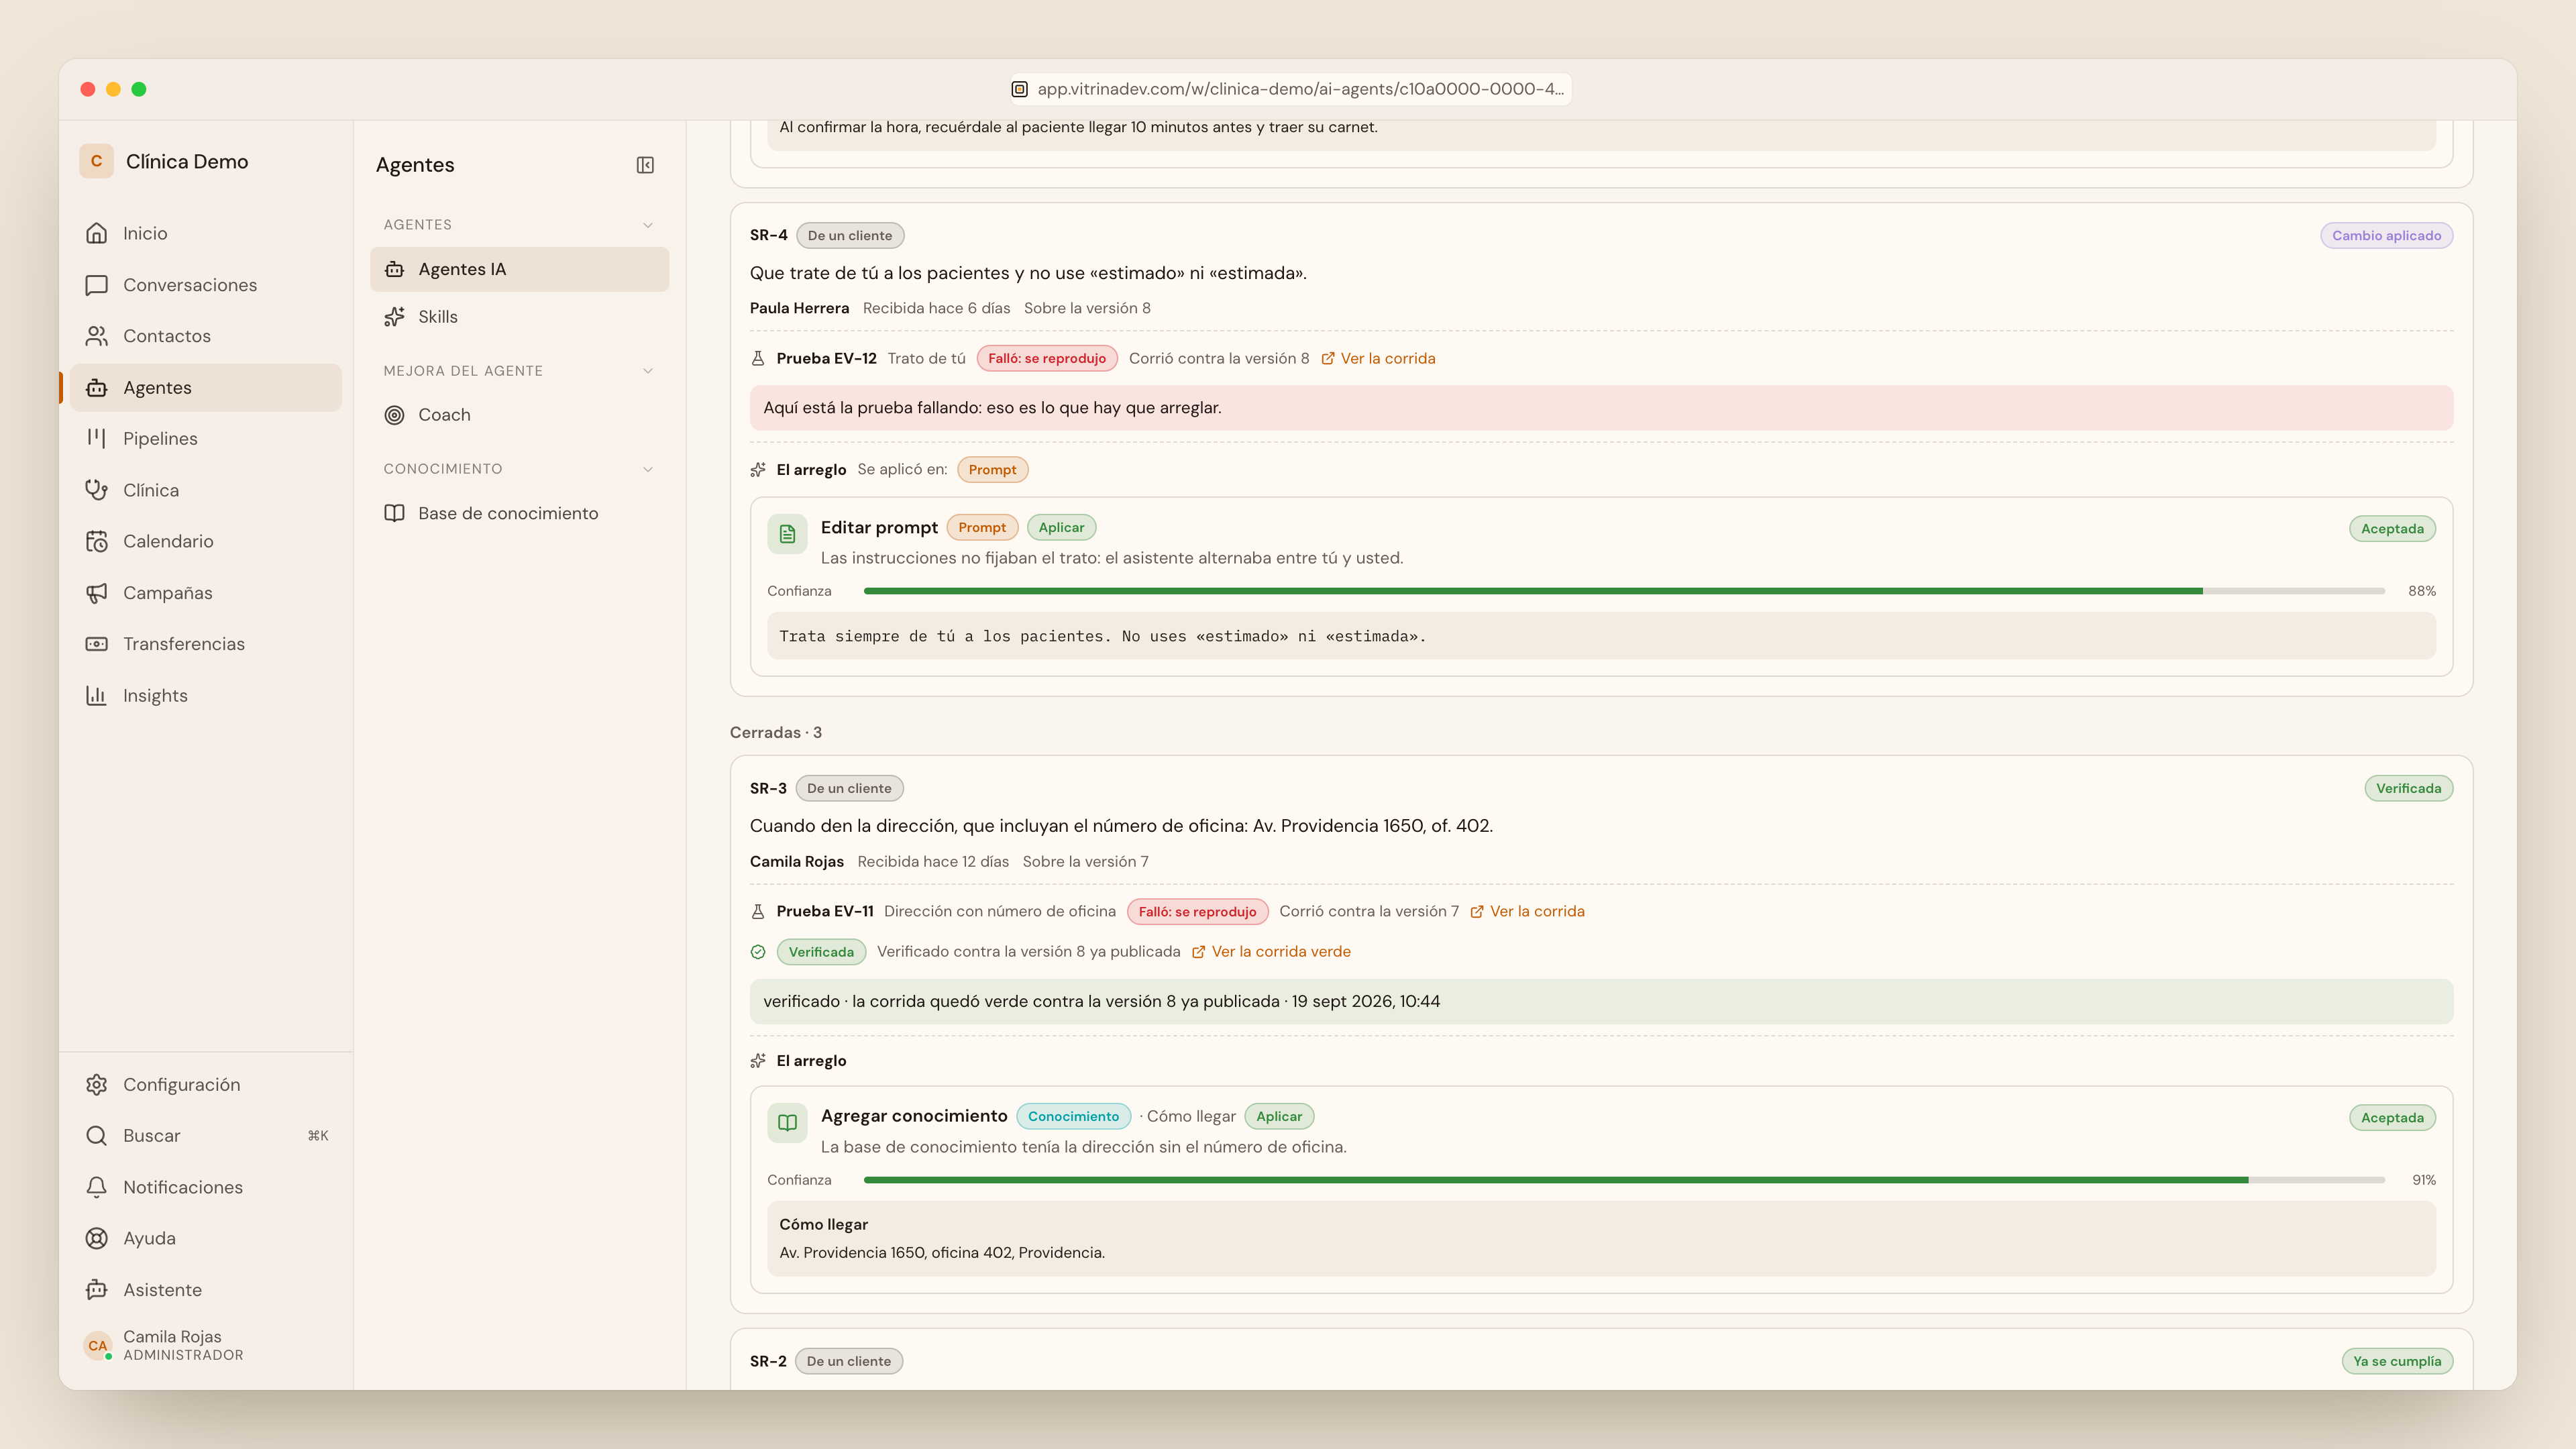Open Clínica stethoscope icon
The image size is (2576, 1449).
tap(96, 490)
